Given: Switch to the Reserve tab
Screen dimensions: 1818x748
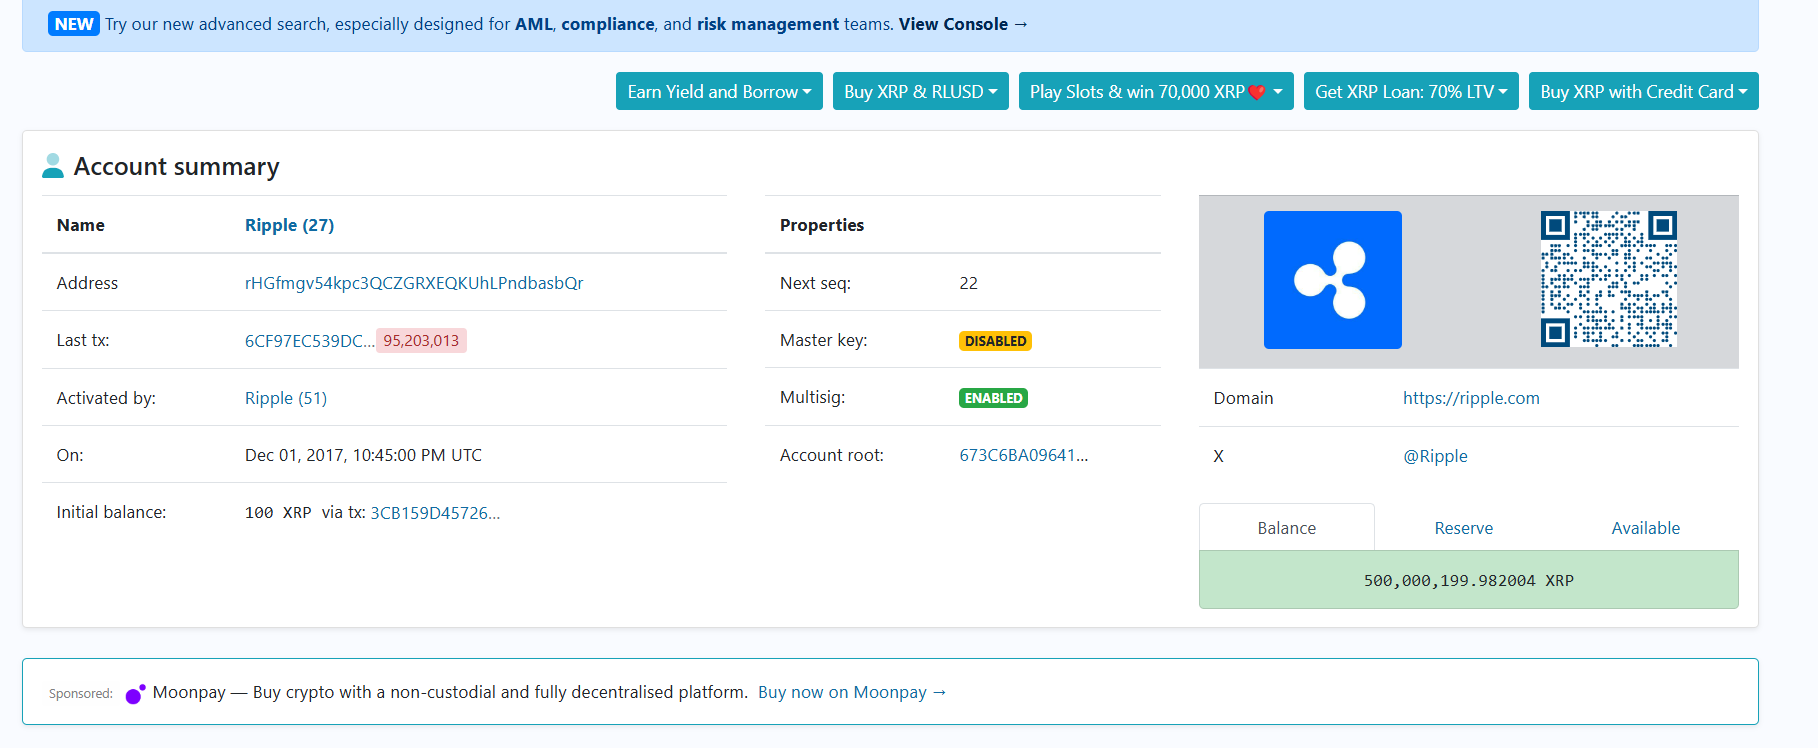Looking at the screenshot, I should (1463, 528).
